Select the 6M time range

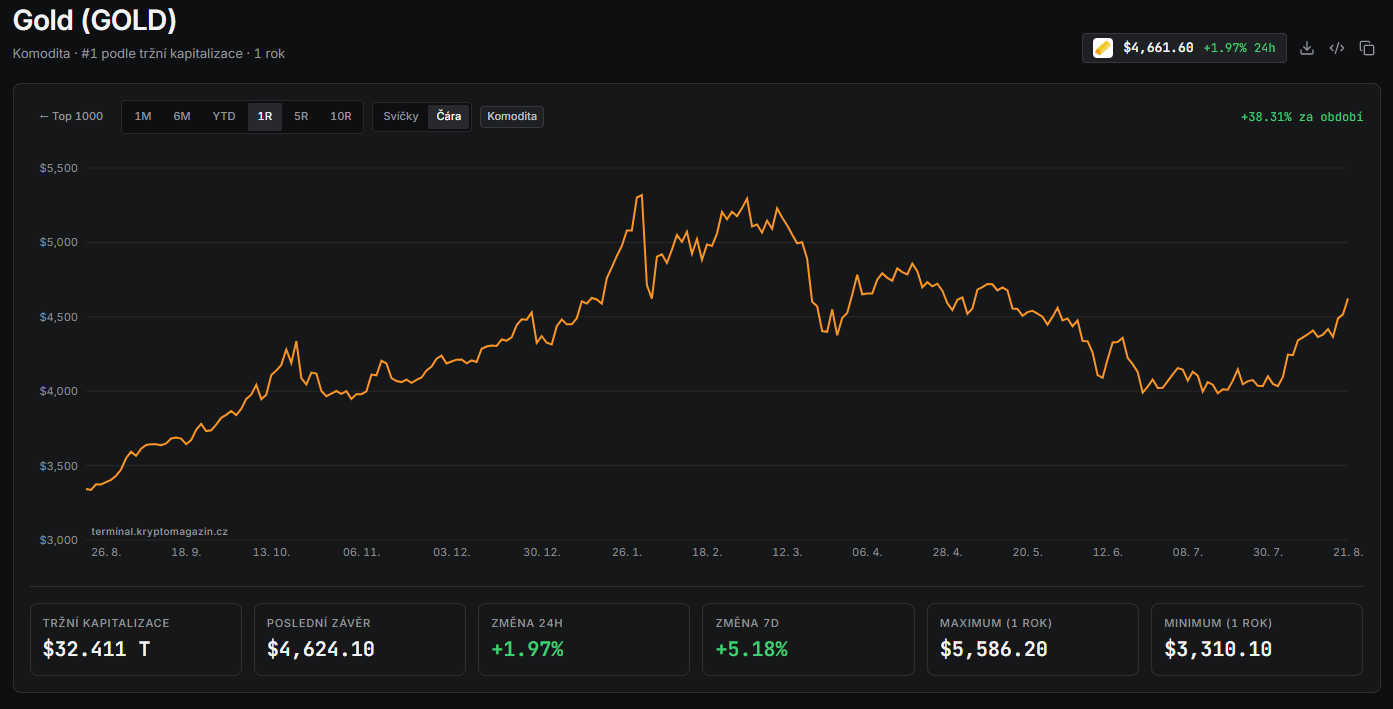click(x=182, y=116)
